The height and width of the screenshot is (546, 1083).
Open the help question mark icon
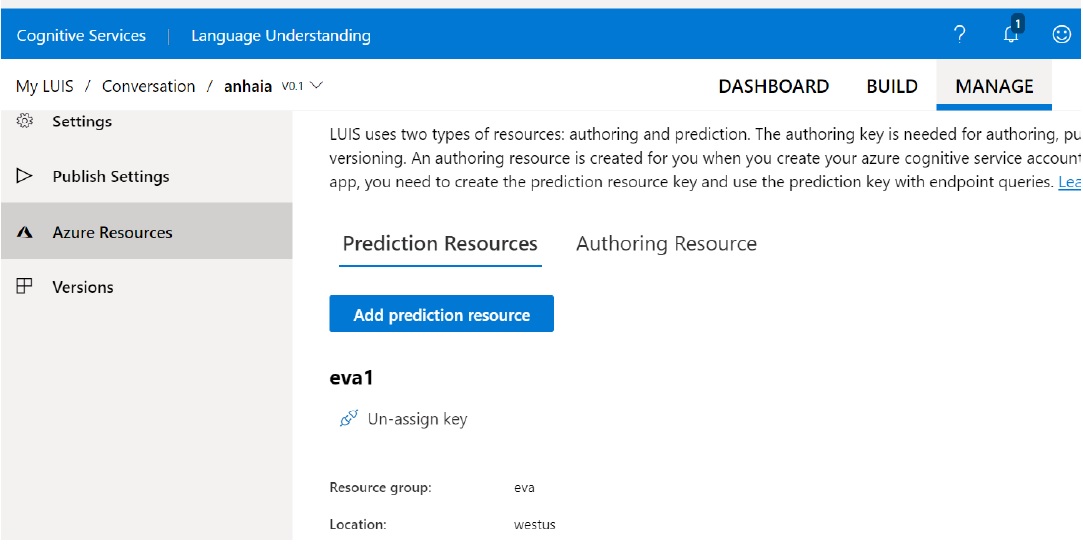[x=960, y=35]
